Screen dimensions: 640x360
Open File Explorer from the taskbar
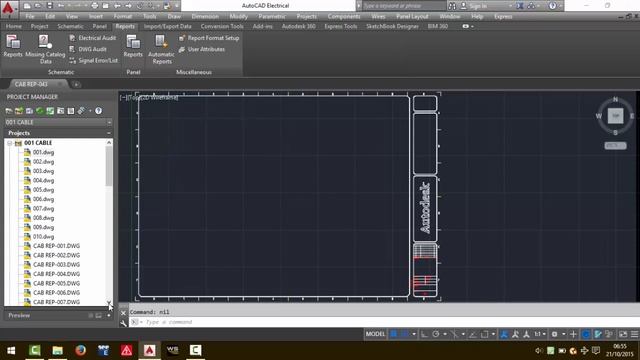click(58, 350)
